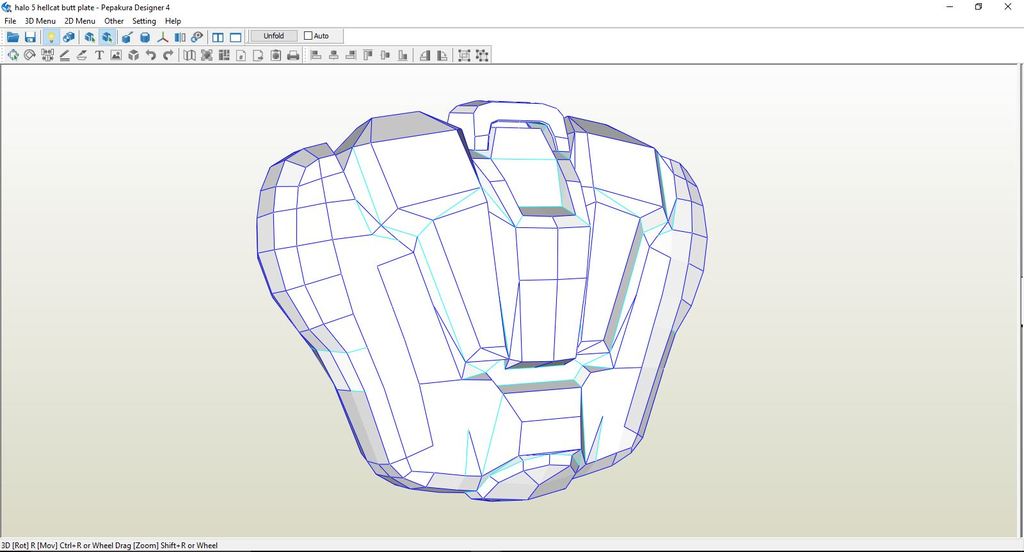Click the Redo arrow icon
The width and height of the screenshot is (1024, 552).
tap(168, 56)
